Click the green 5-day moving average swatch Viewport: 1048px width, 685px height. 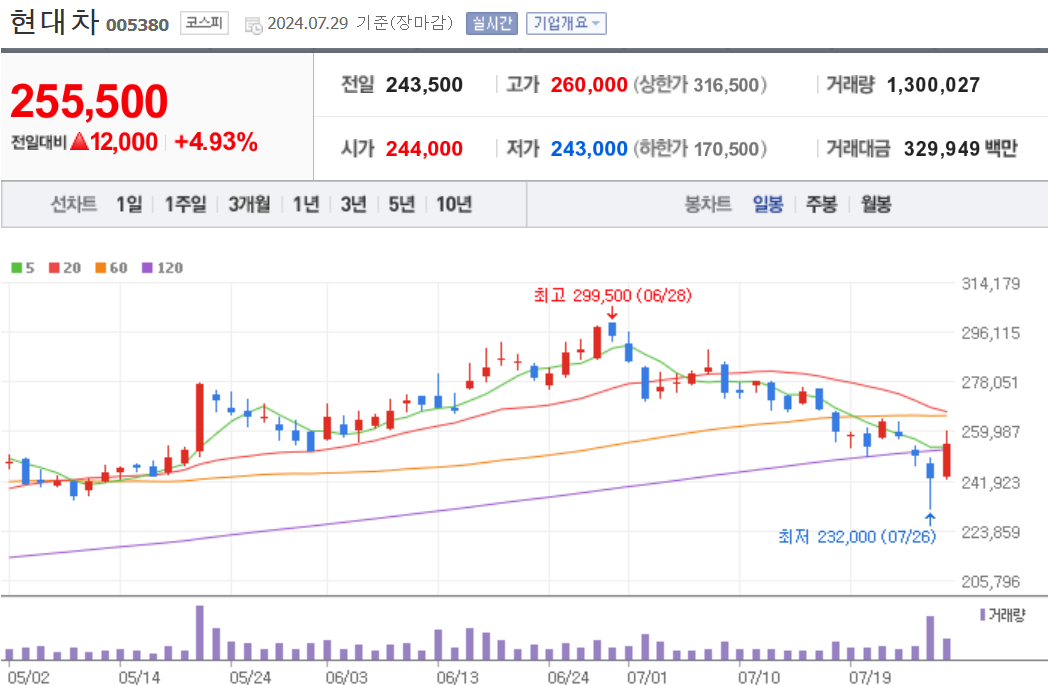[17, 268]
